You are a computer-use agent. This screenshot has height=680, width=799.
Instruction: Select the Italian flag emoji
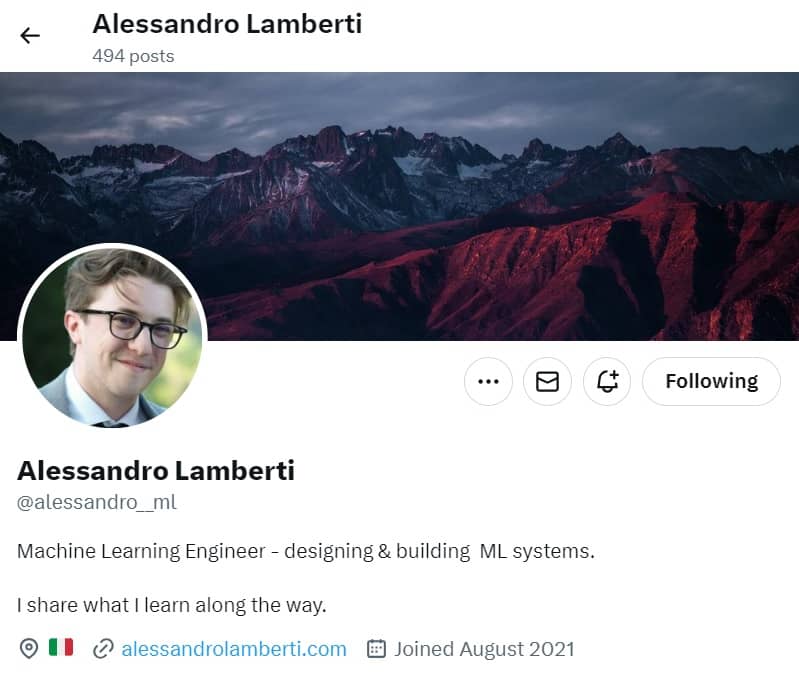(x=61, y=647)
